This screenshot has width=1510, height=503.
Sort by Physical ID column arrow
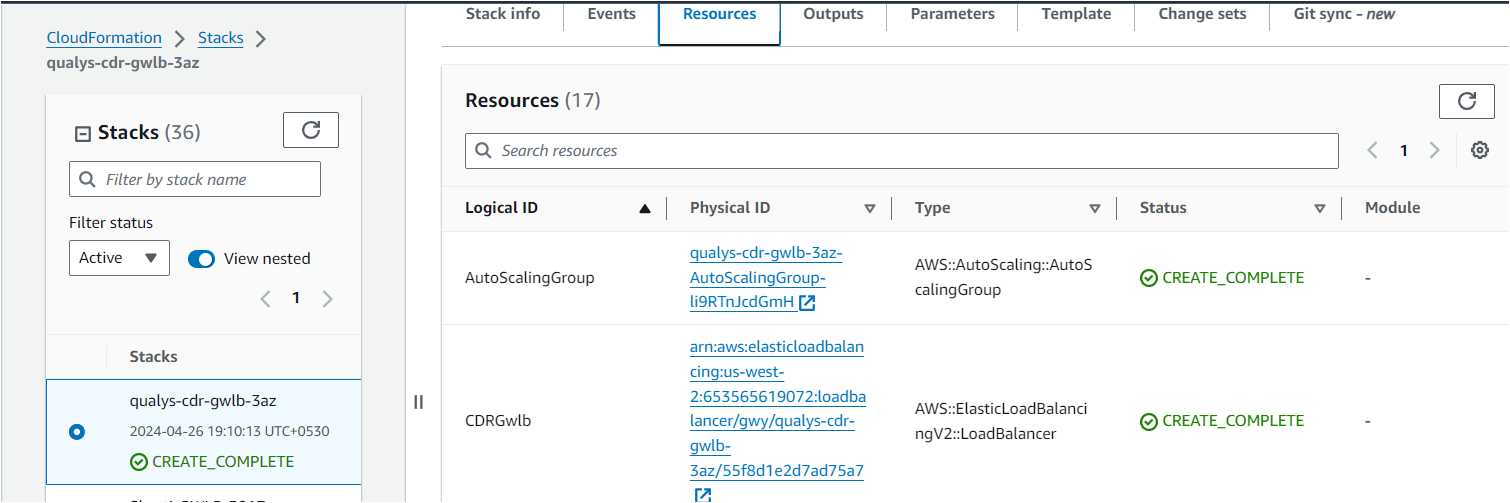869,209
